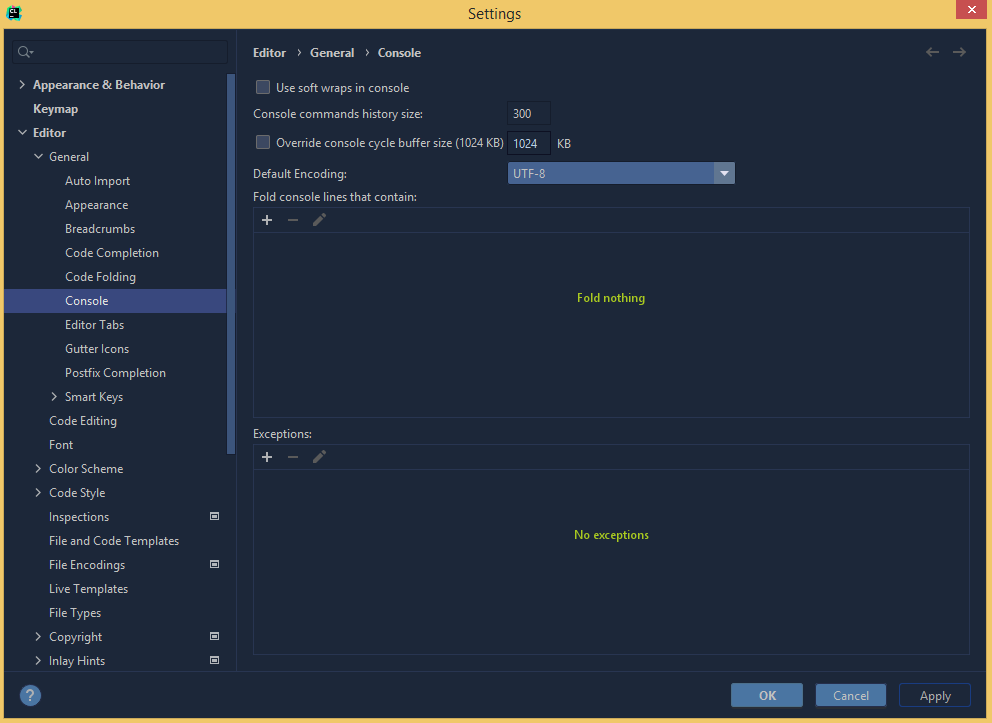The image size is (992, 723).
Task: Close the Settings dialog window
Action: click(971, 9)
